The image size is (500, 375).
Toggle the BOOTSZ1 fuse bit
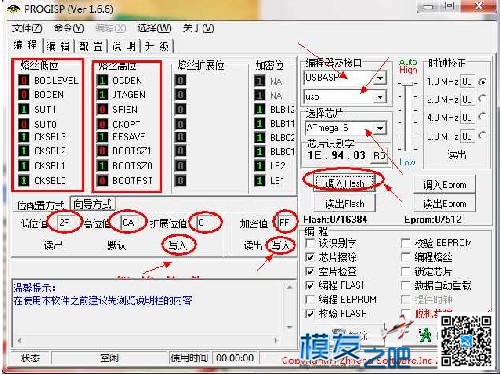[x=102, y=151]
